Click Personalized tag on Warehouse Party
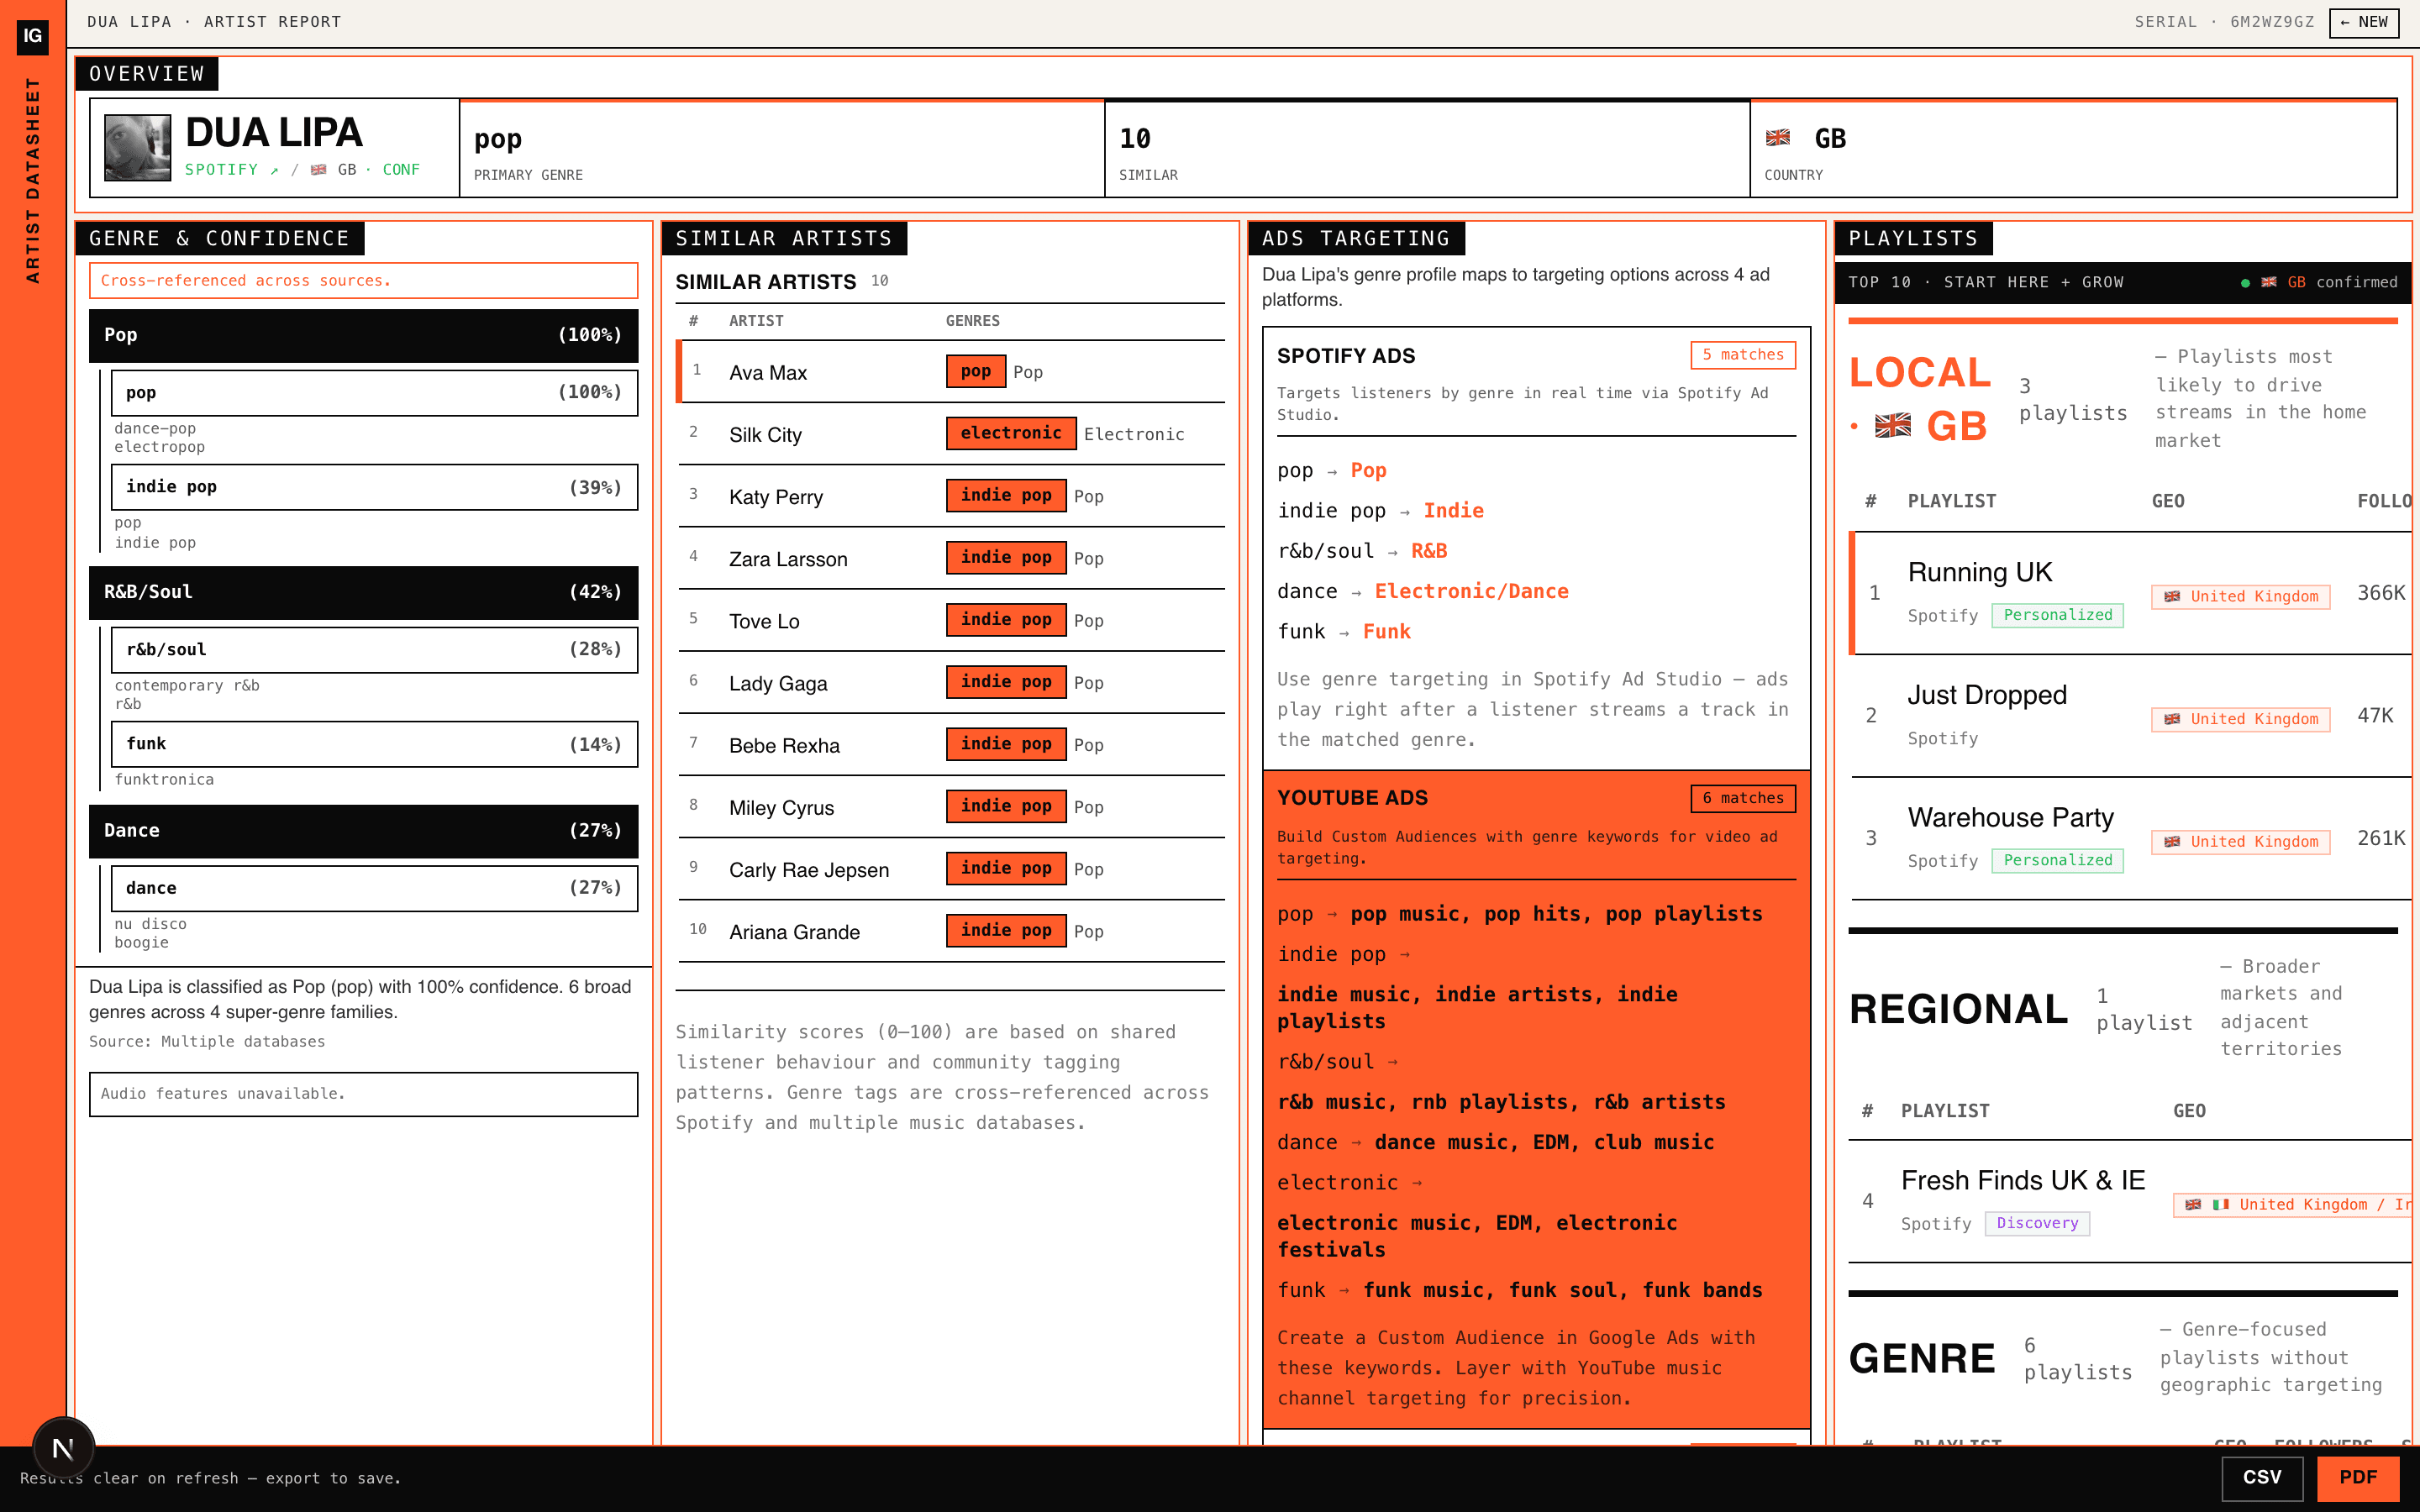The width and height of the screenshot is (2420, 1512). click(x=2057, y=860)
